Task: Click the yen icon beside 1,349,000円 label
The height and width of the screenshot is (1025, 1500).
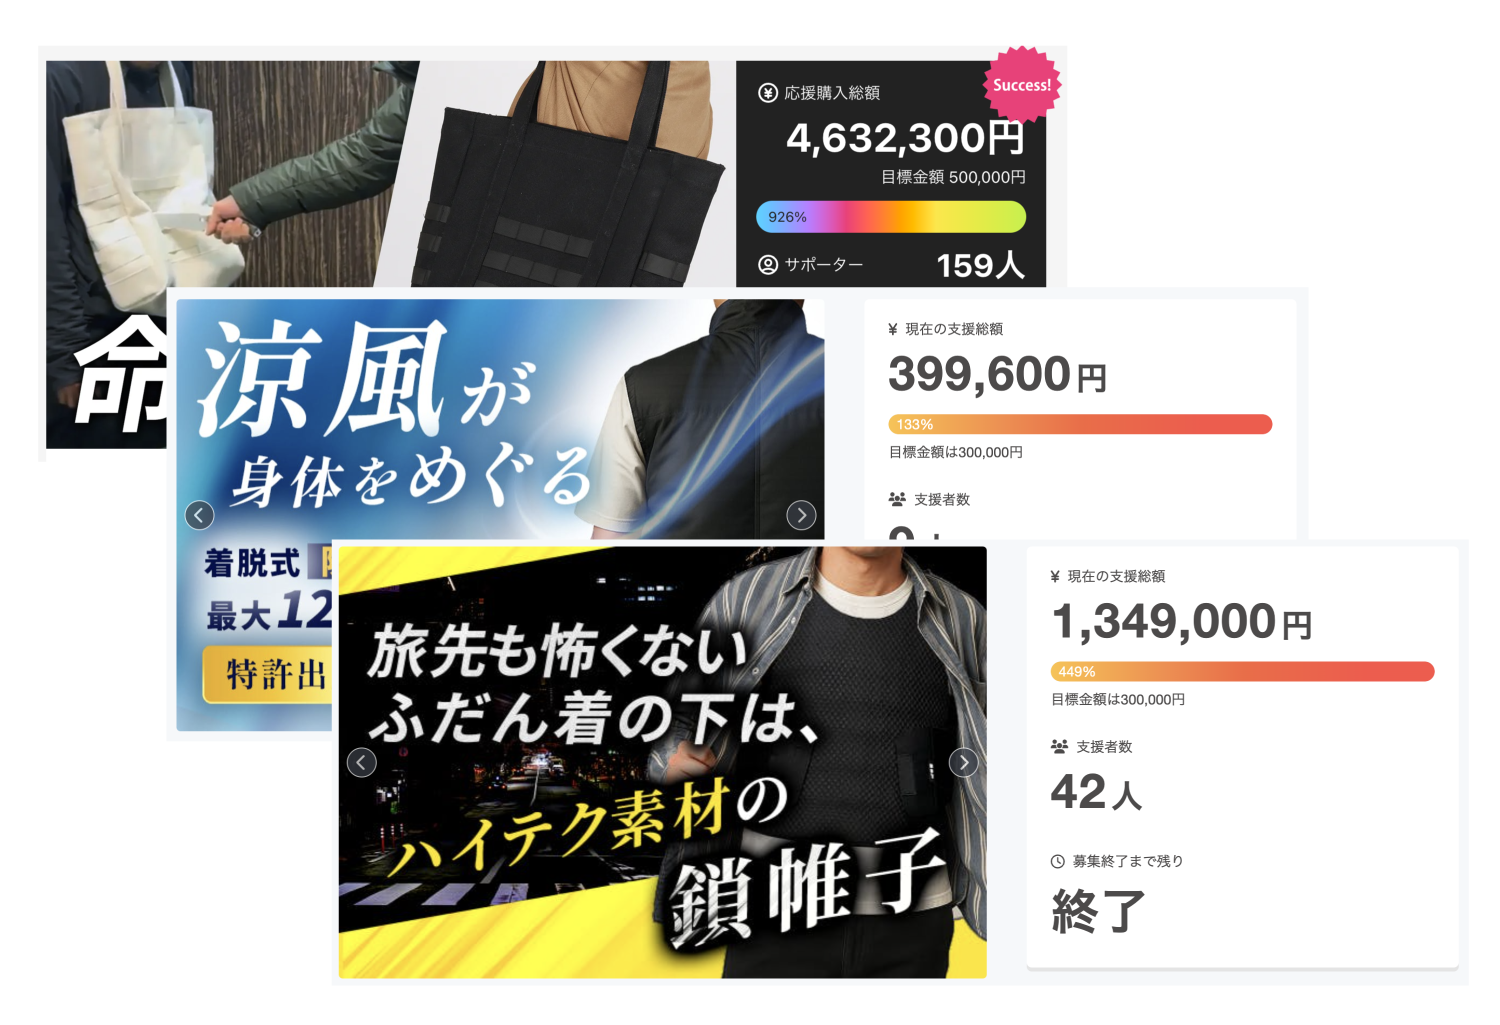Action: click(x=1055, y=577)
